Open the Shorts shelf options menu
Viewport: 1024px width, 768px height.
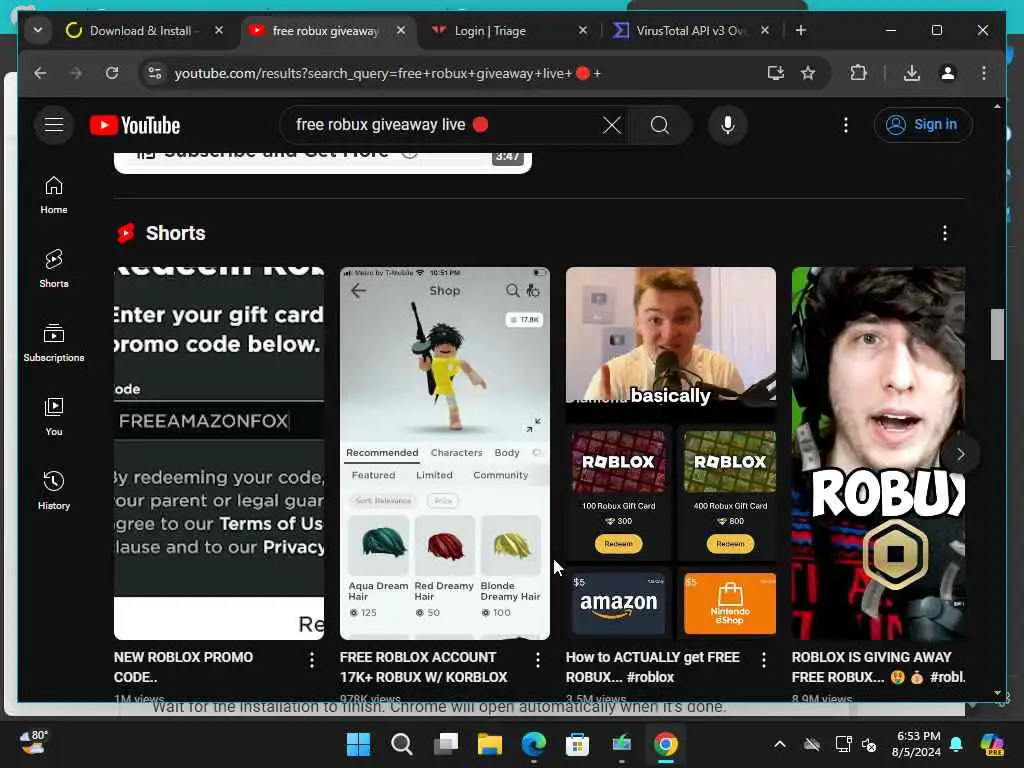pos(944,233)
